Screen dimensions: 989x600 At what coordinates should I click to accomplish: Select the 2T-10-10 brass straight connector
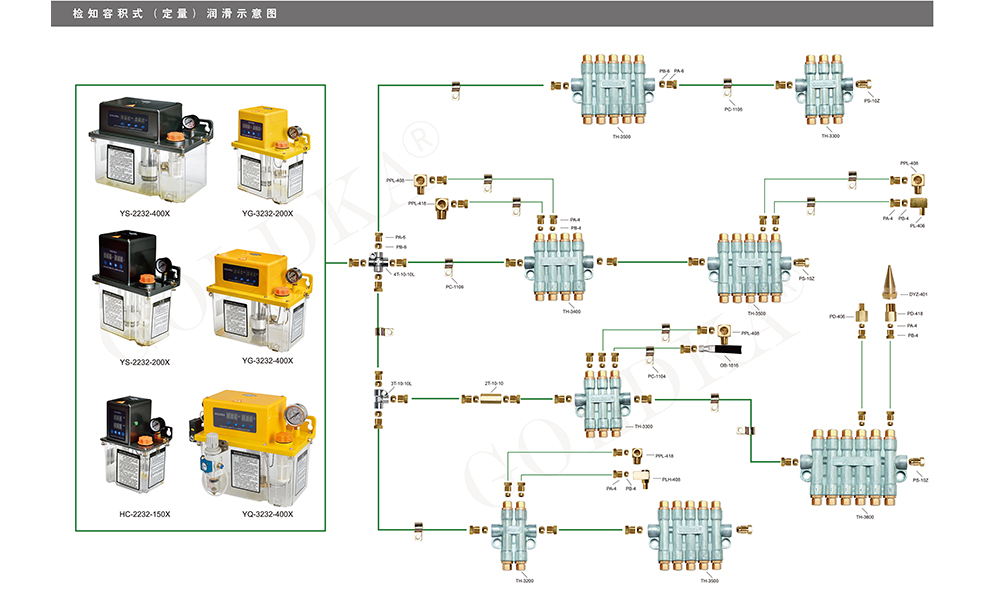(x=492, y=399)
